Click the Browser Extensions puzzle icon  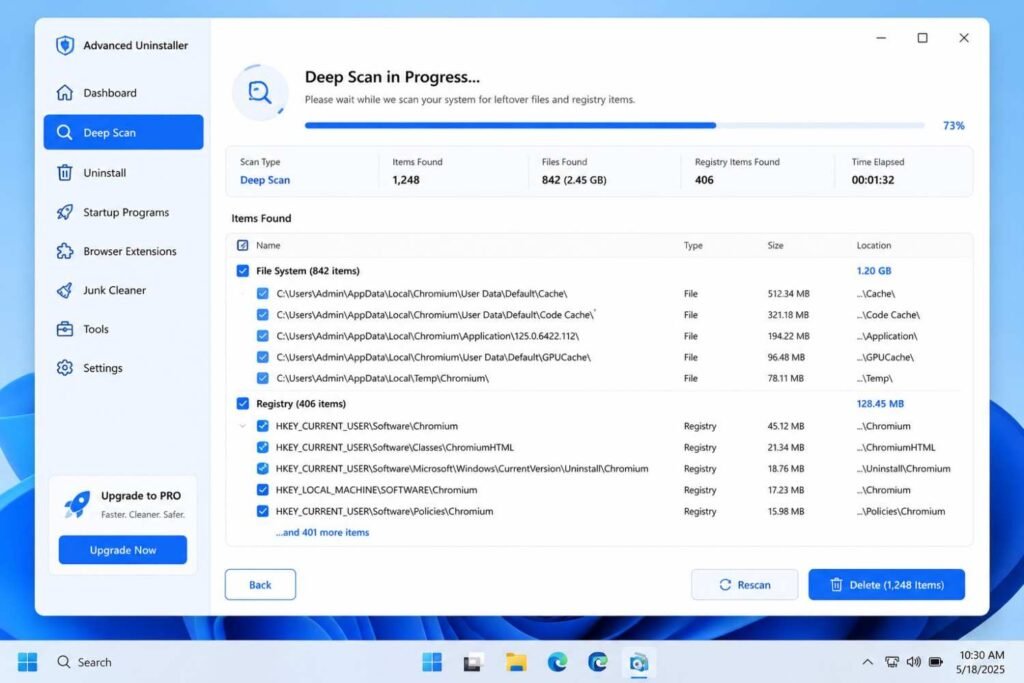point(65,251)
